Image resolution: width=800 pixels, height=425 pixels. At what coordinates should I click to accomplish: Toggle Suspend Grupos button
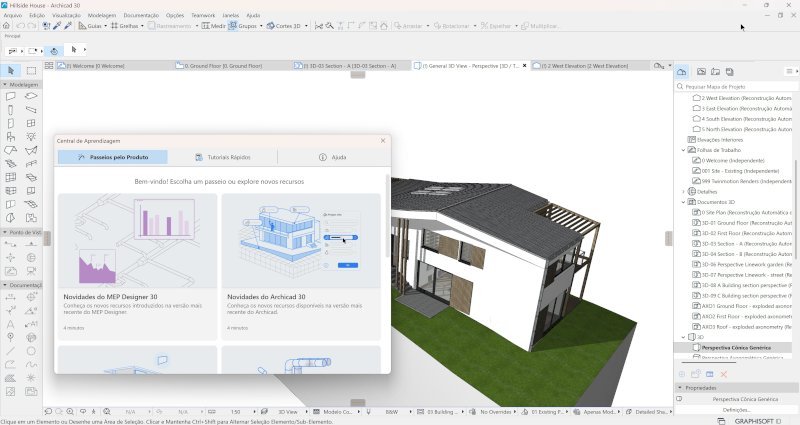click(x=242, y=26)
